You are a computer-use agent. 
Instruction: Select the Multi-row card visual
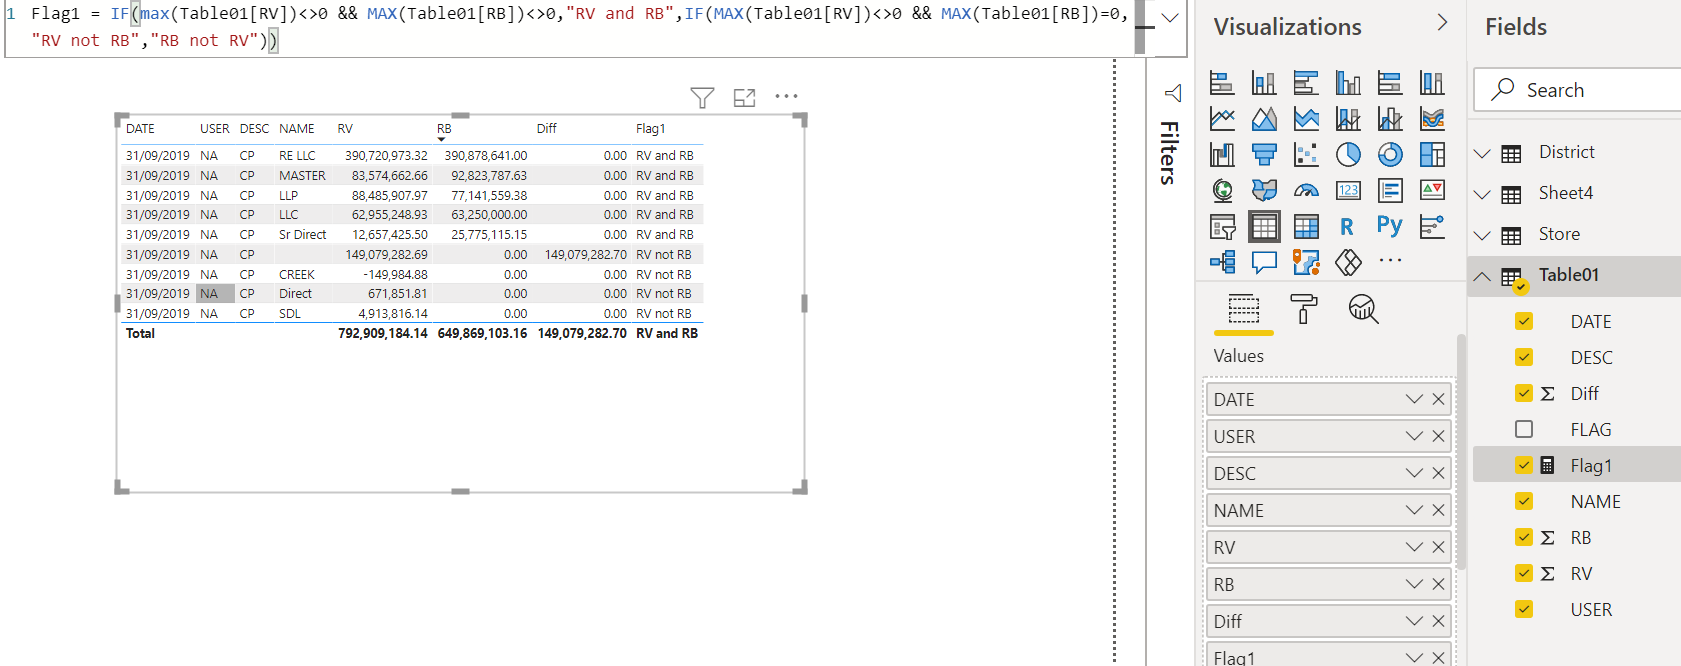pos(1390,191)
